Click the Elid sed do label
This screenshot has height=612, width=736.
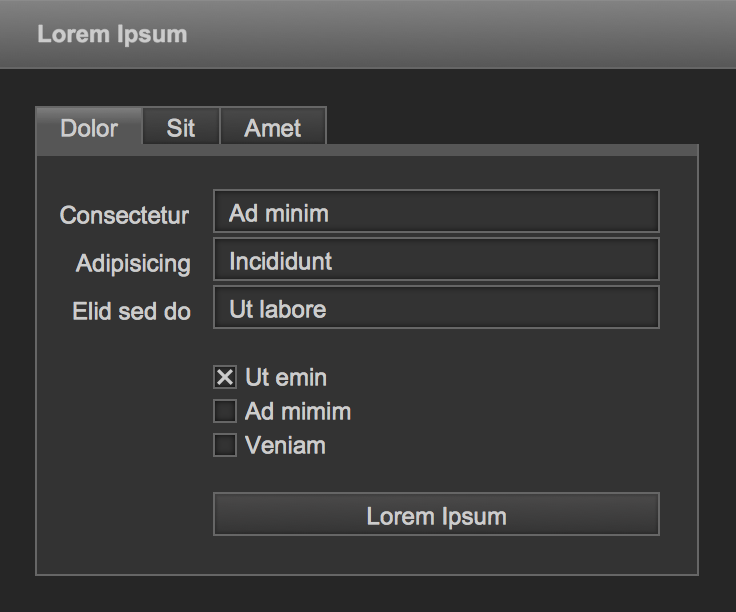pyautogui.click(x=131, y=311)
